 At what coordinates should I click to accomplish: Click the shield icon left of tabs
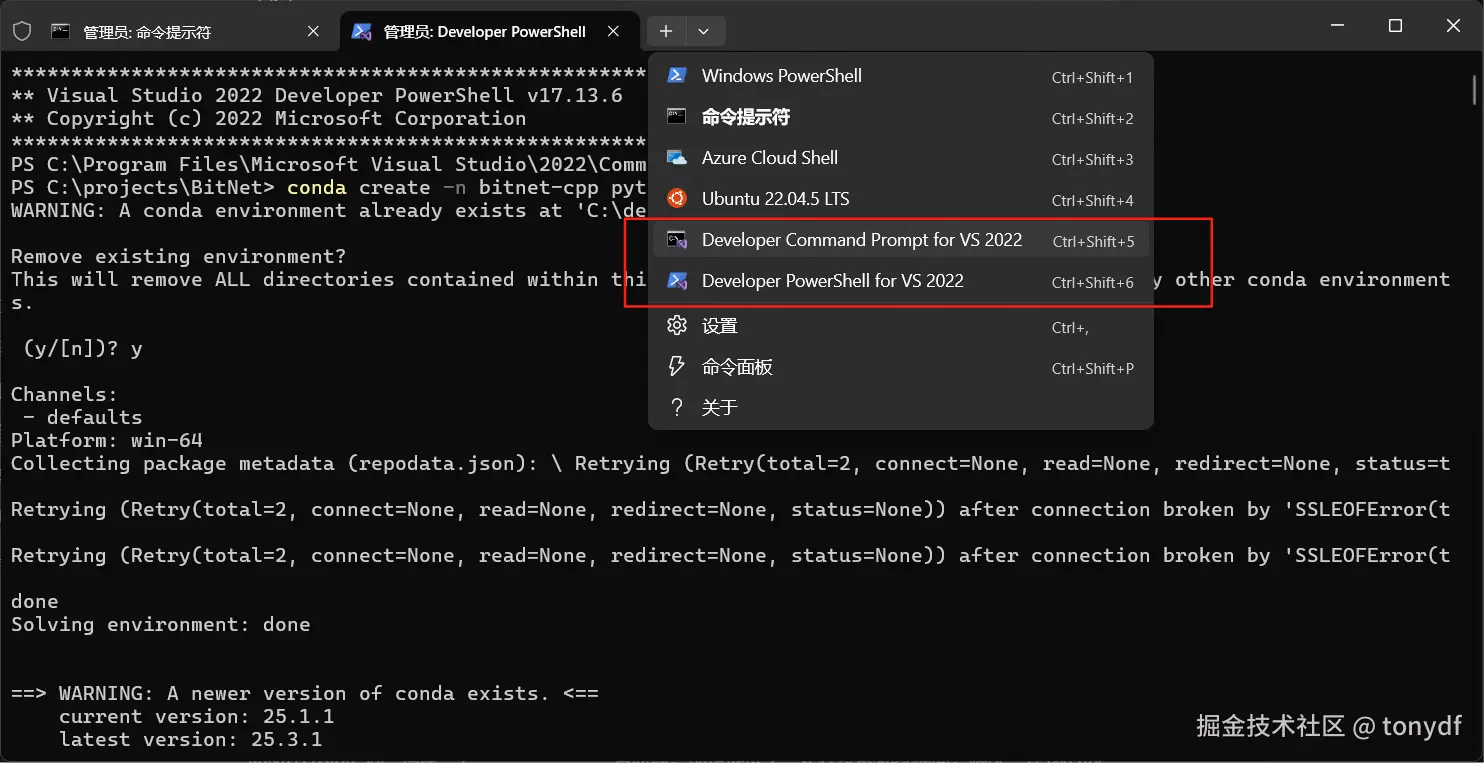point(22,31)
